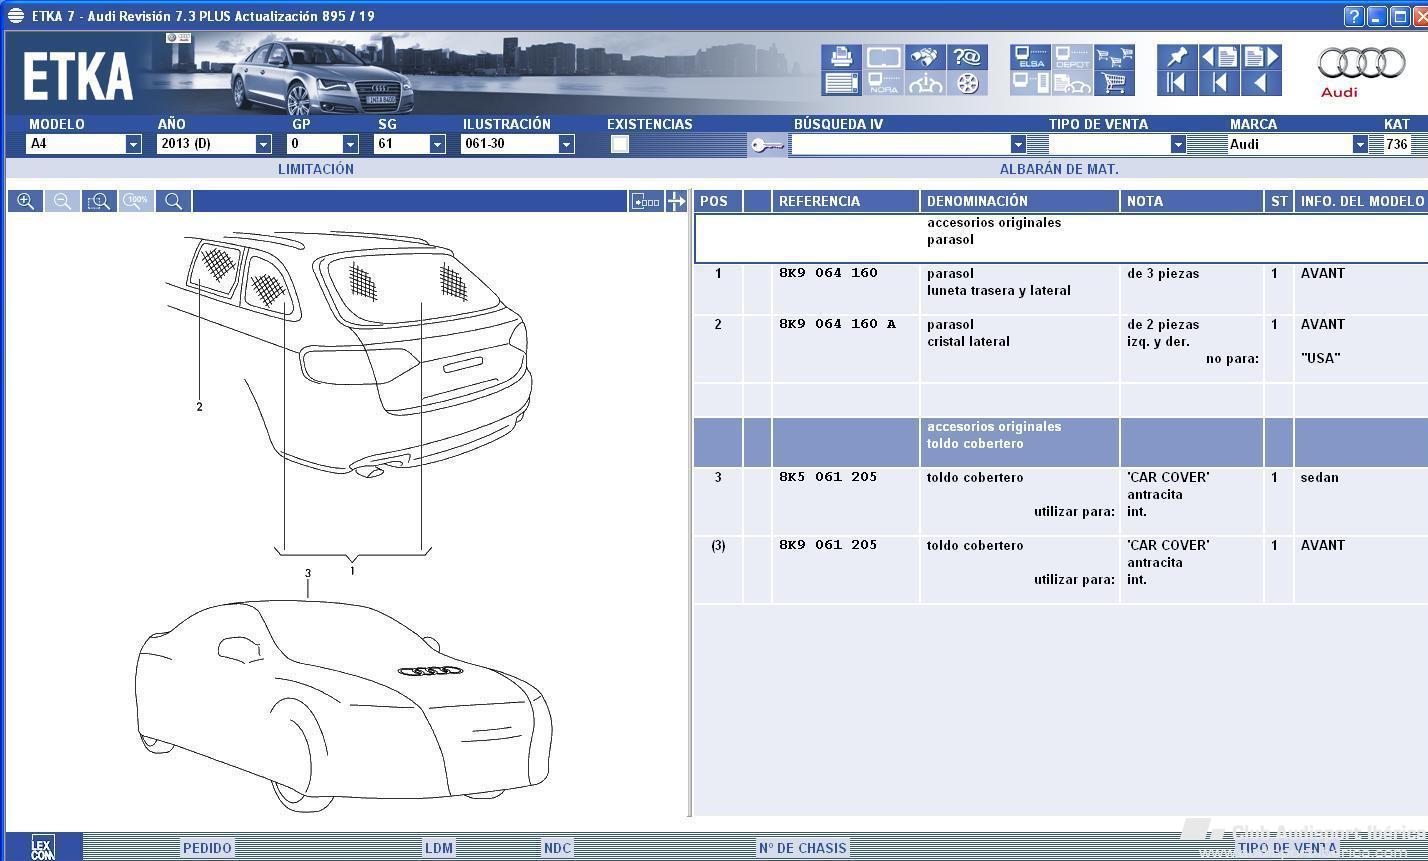
Task: Open the list view icon below the printer
Action: [841, 83]
